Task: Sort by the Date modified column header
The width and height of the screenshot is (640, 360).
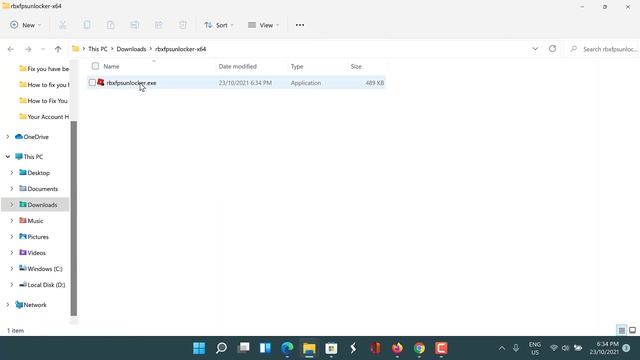Action: point(238,66)
